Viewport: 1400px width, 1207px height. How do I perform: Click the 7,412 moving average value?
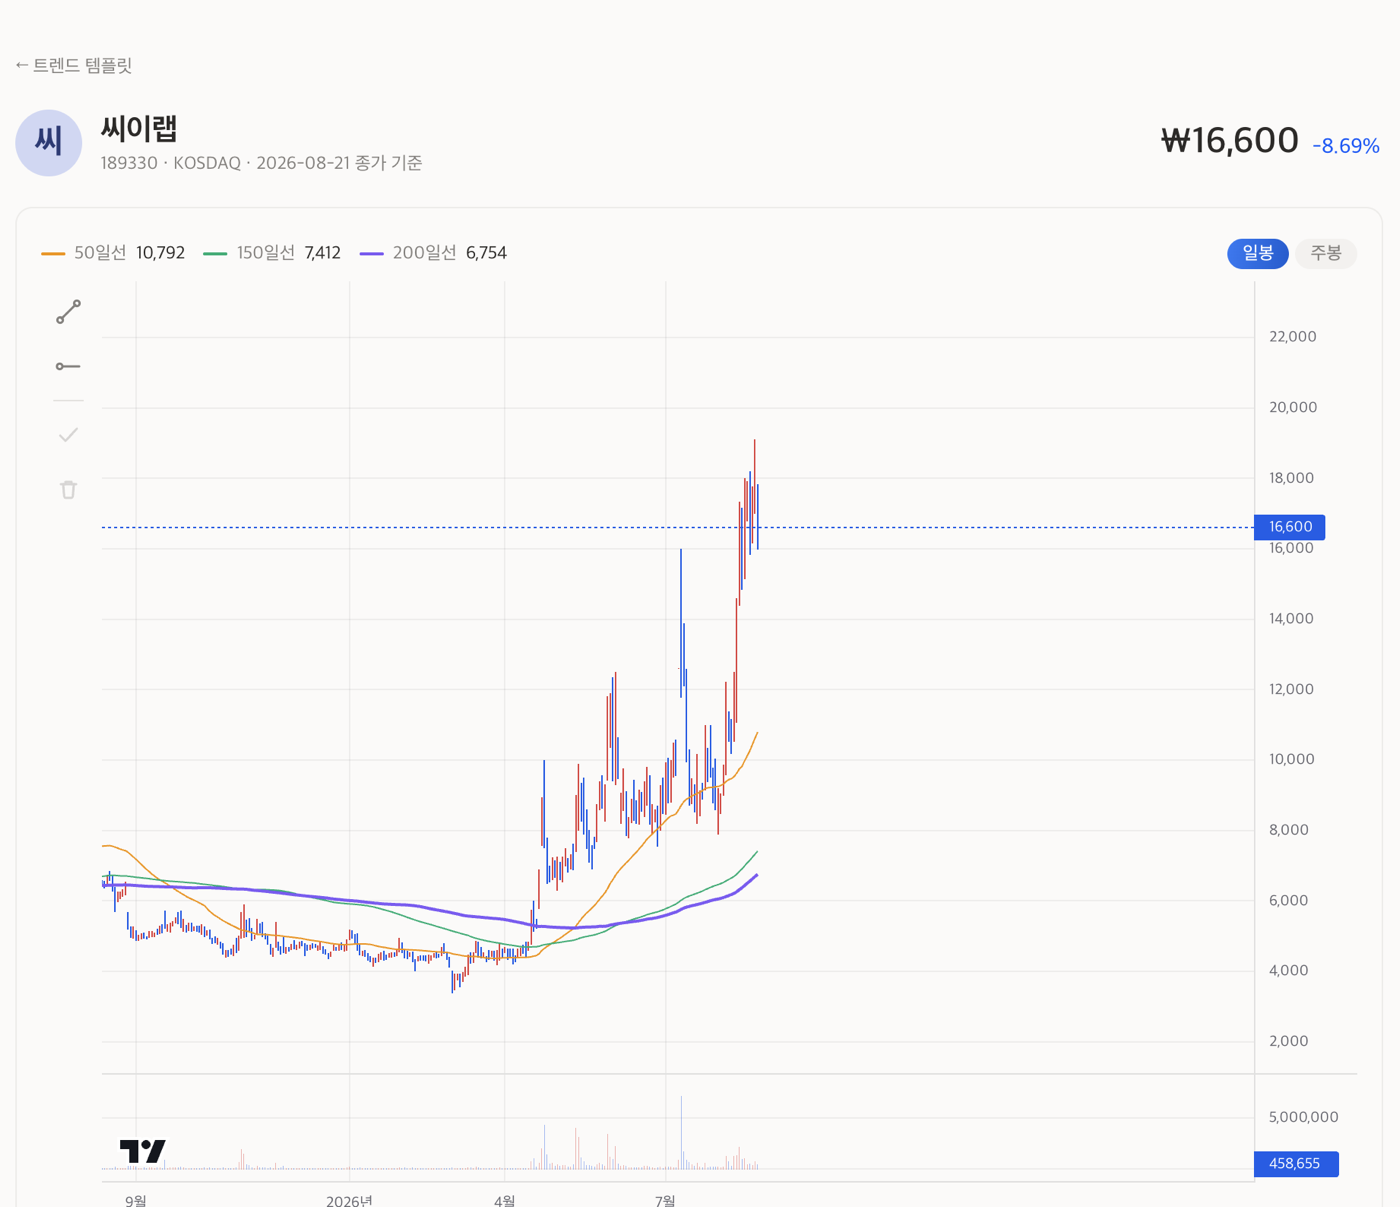(323, 253)
